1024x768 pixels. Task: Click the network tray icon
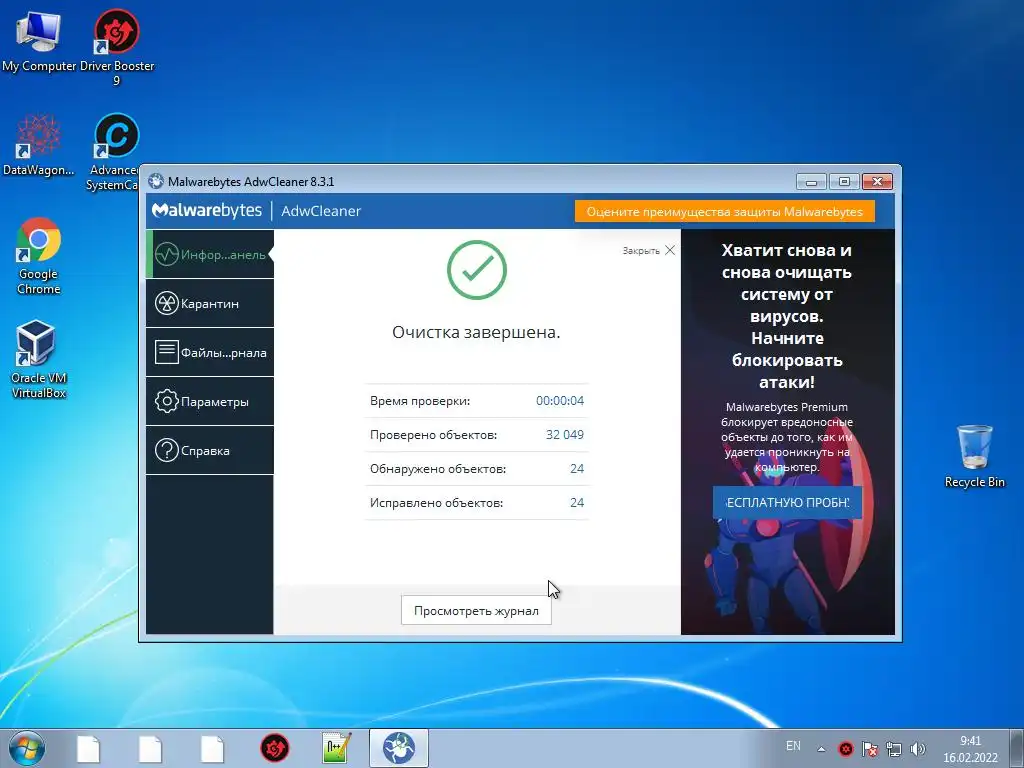coord(893,749)
